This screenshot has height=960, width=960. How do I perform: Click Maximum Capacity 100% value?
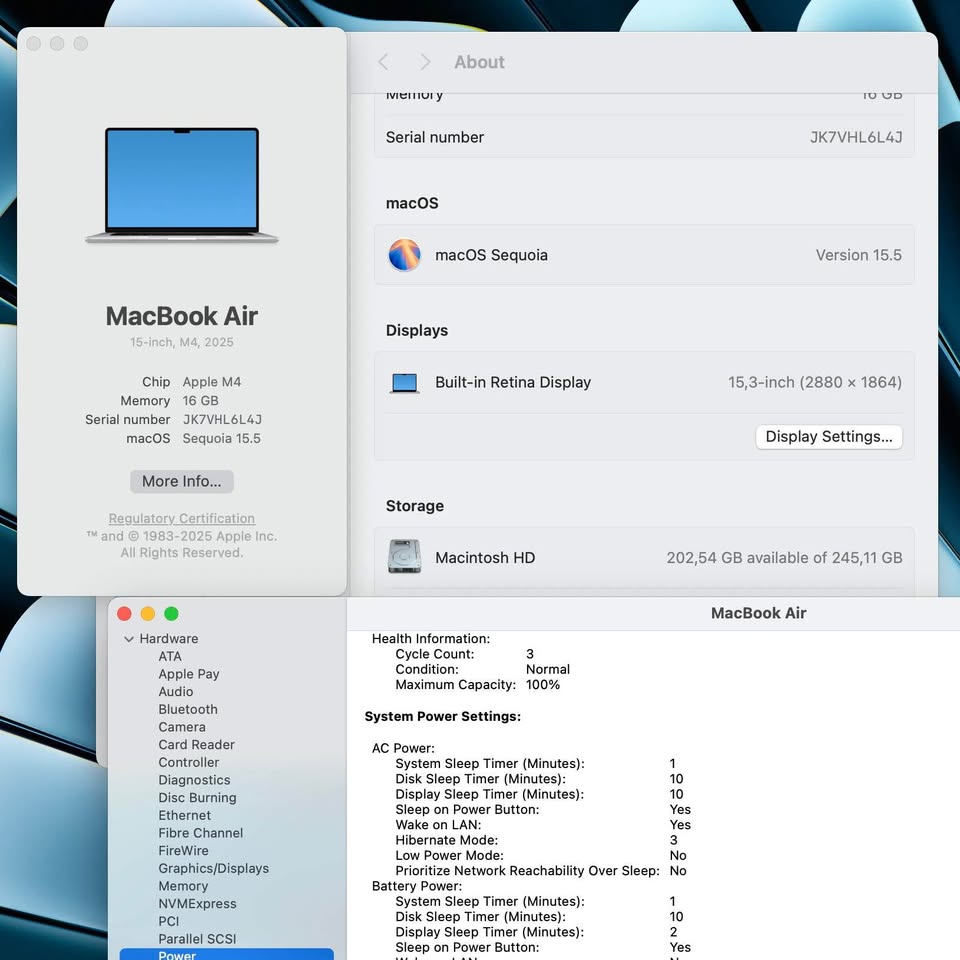pos(542,685)
